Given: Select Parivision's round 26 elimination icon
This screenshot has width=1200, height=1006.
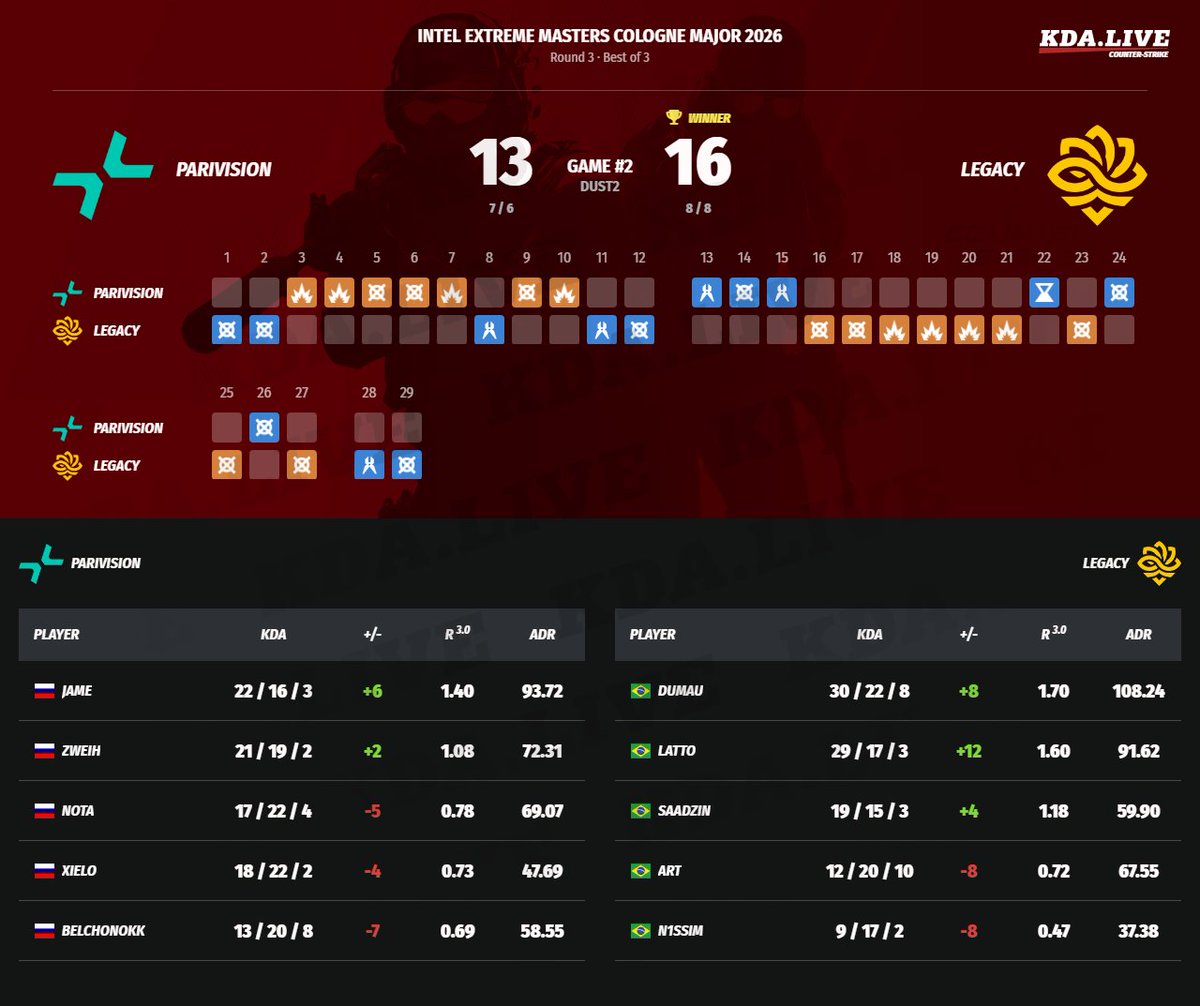Looking at the screenshot, I should (x=264, y=427).
